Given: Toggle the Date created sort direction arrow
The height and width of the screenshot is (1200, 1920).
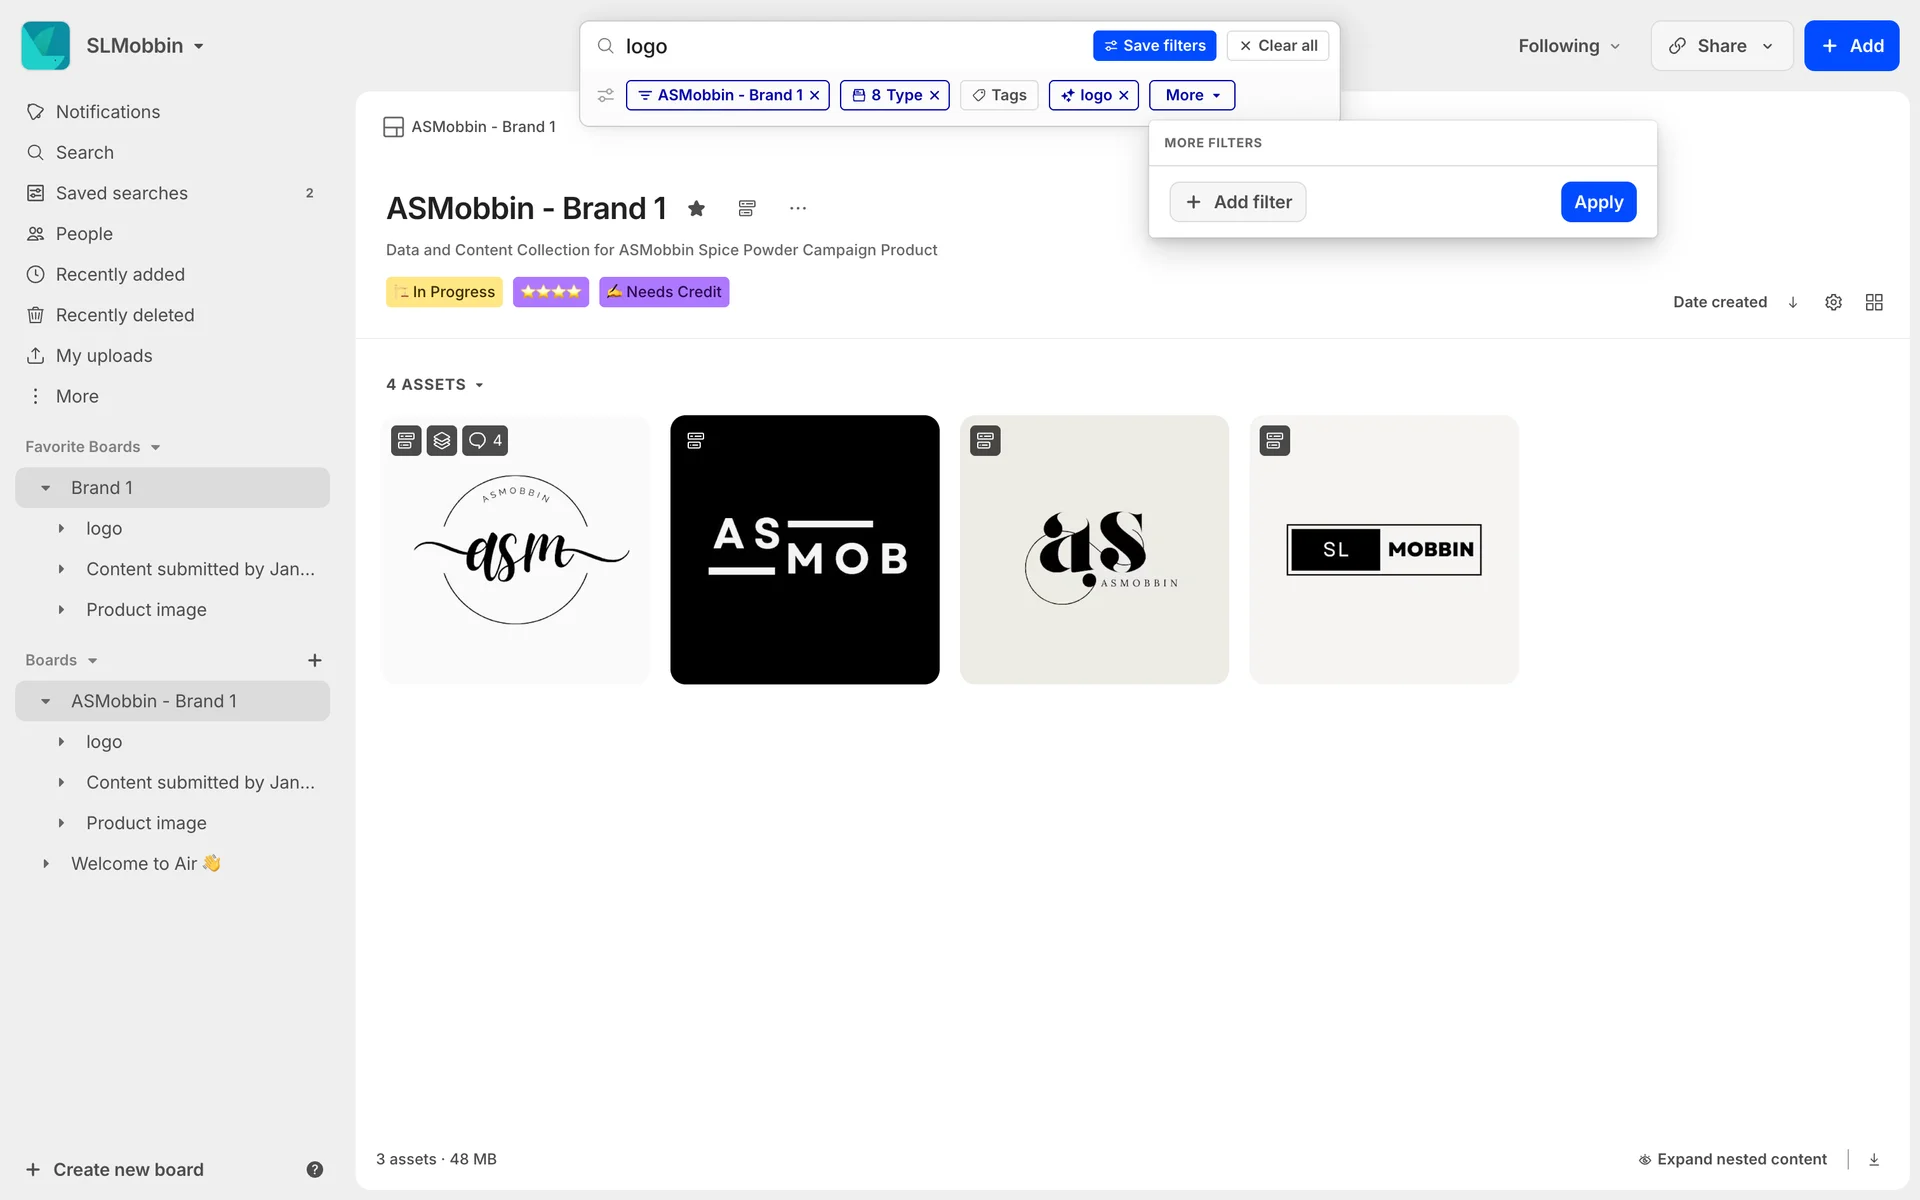Looking at the screenshot, I should 1793,302.
